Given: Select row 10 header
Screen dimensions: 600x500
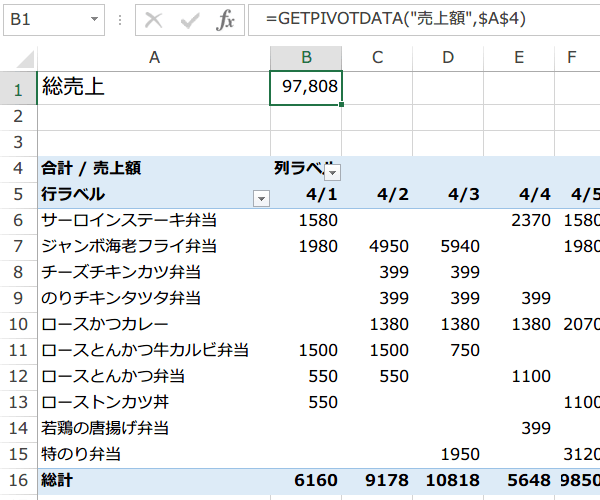Looking at the screenshot, I should tap(18, 325).
